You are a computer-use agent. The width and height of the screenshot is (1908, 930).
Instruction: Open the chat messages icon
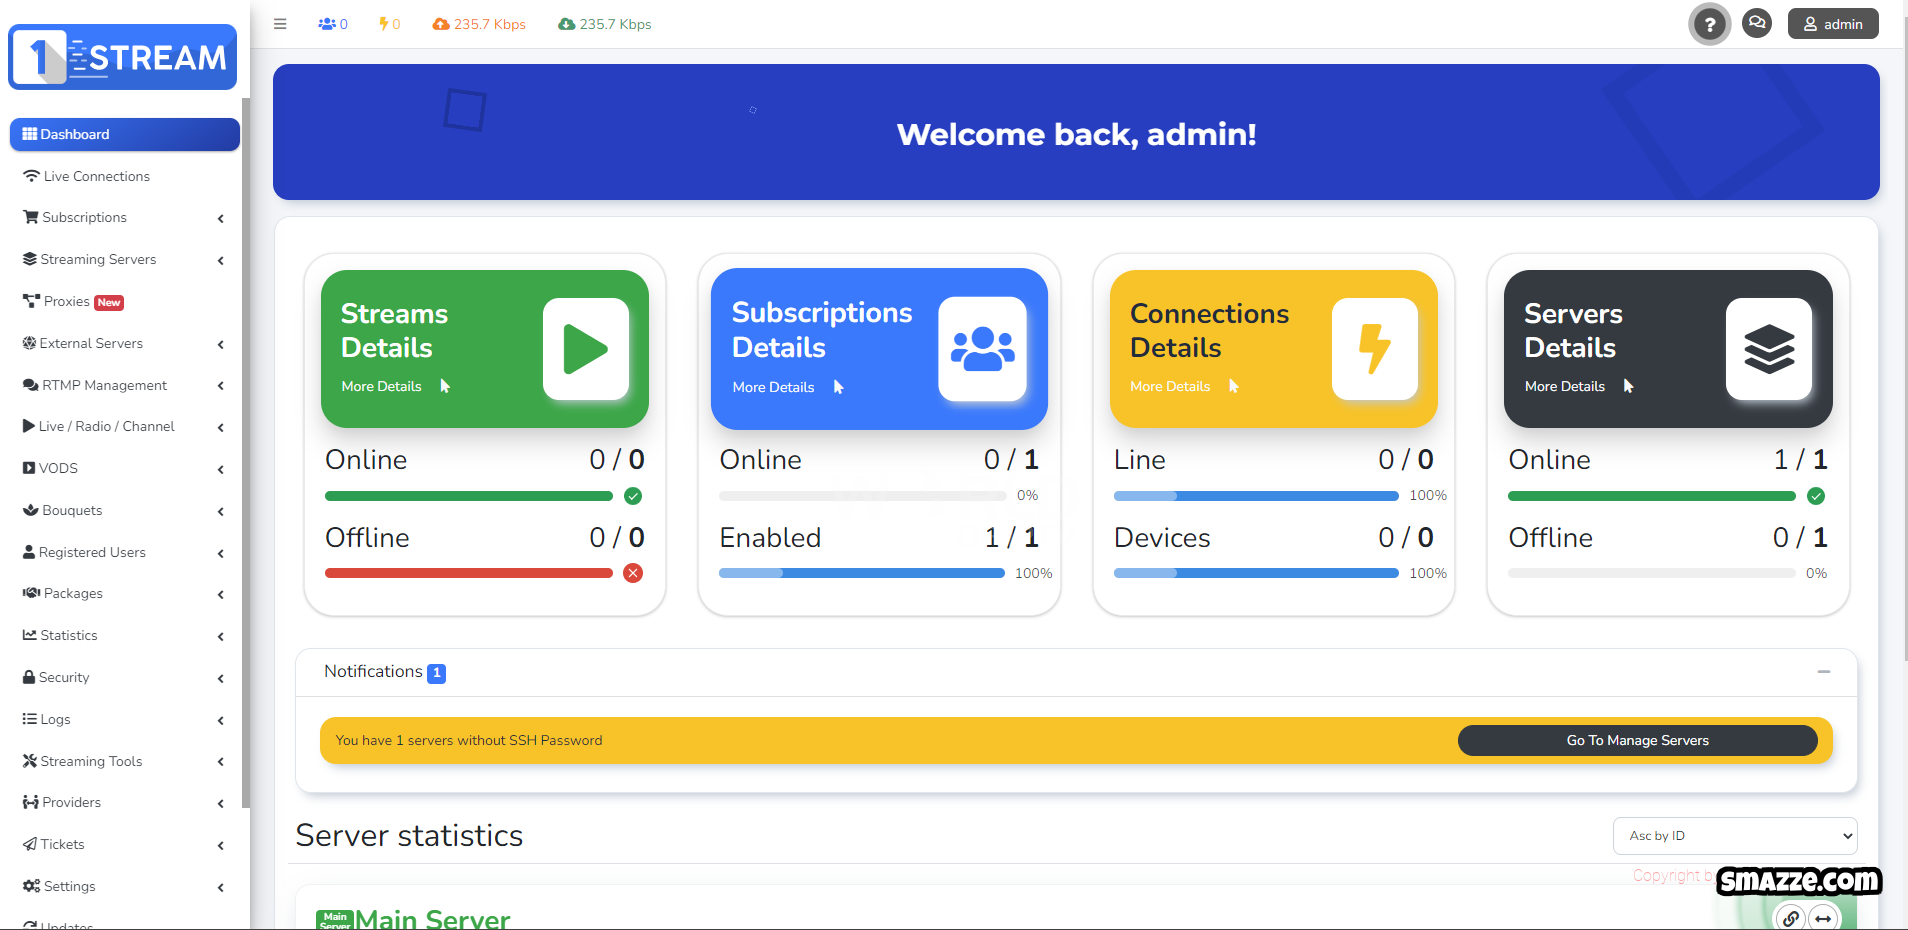coord(1756,23)
